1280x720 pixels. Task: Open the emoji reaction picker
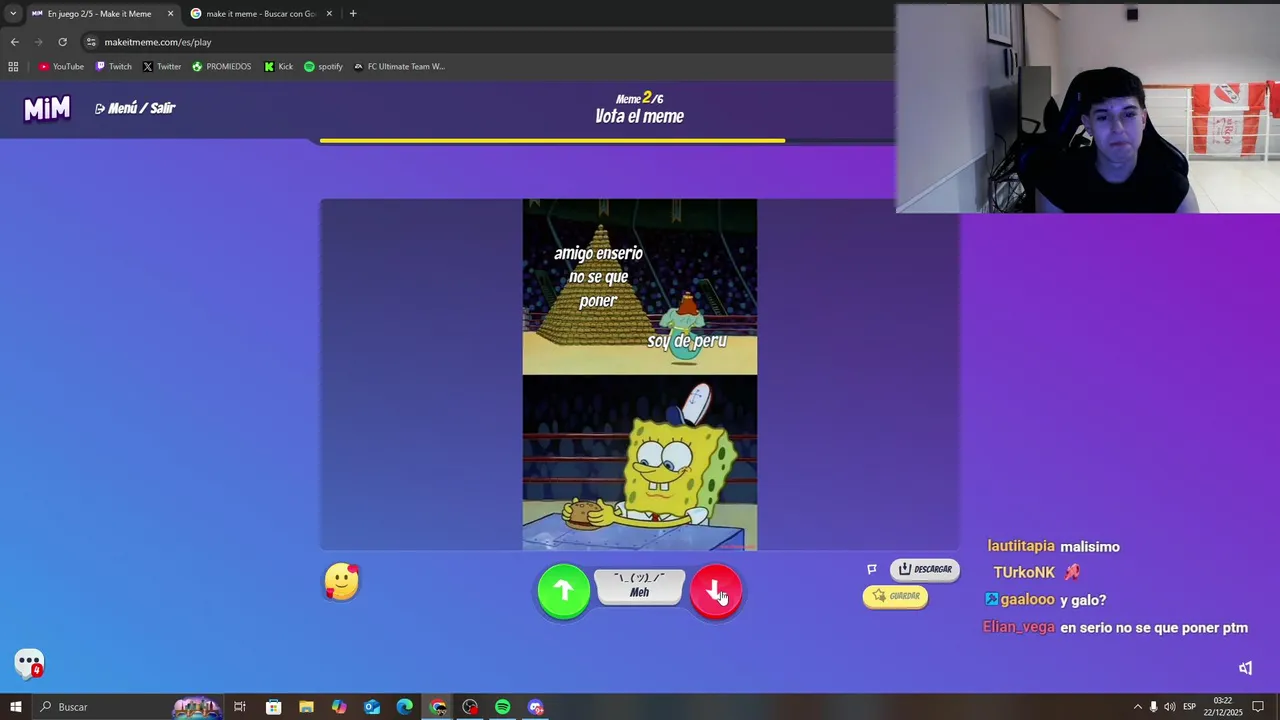click(342, 581)
